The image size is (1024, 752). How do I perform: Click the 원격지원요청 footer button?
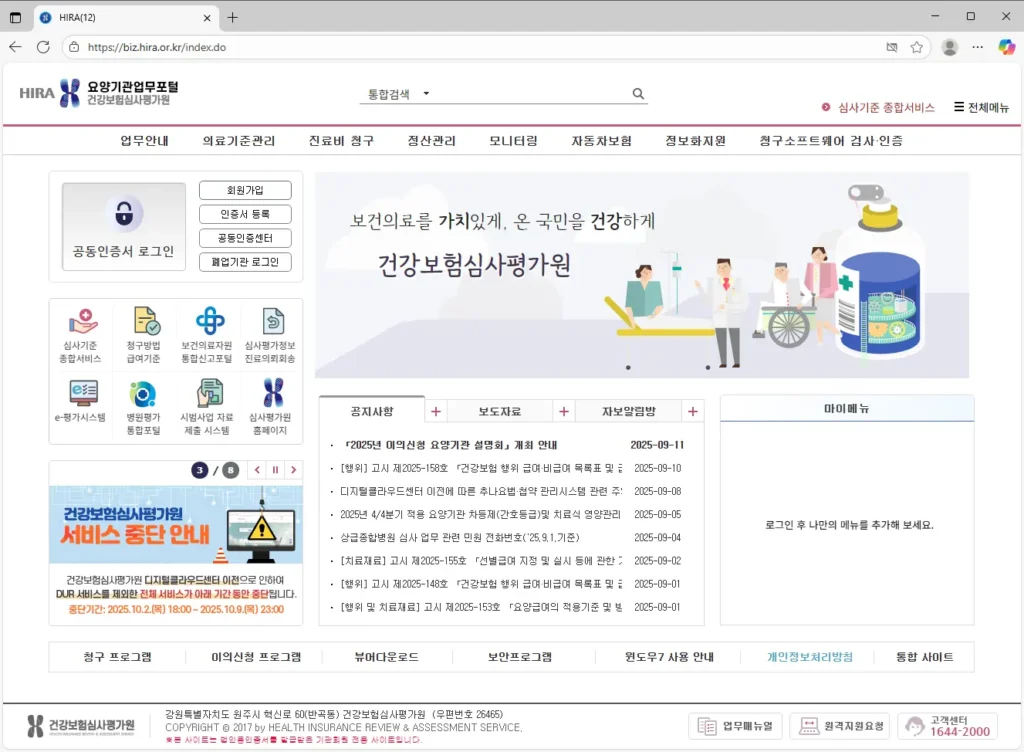point(842,726)
